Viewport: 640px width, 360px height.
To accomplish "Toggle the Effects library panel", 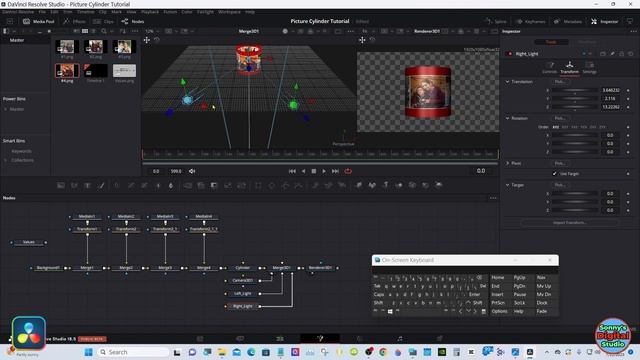I will coord(75,21).
